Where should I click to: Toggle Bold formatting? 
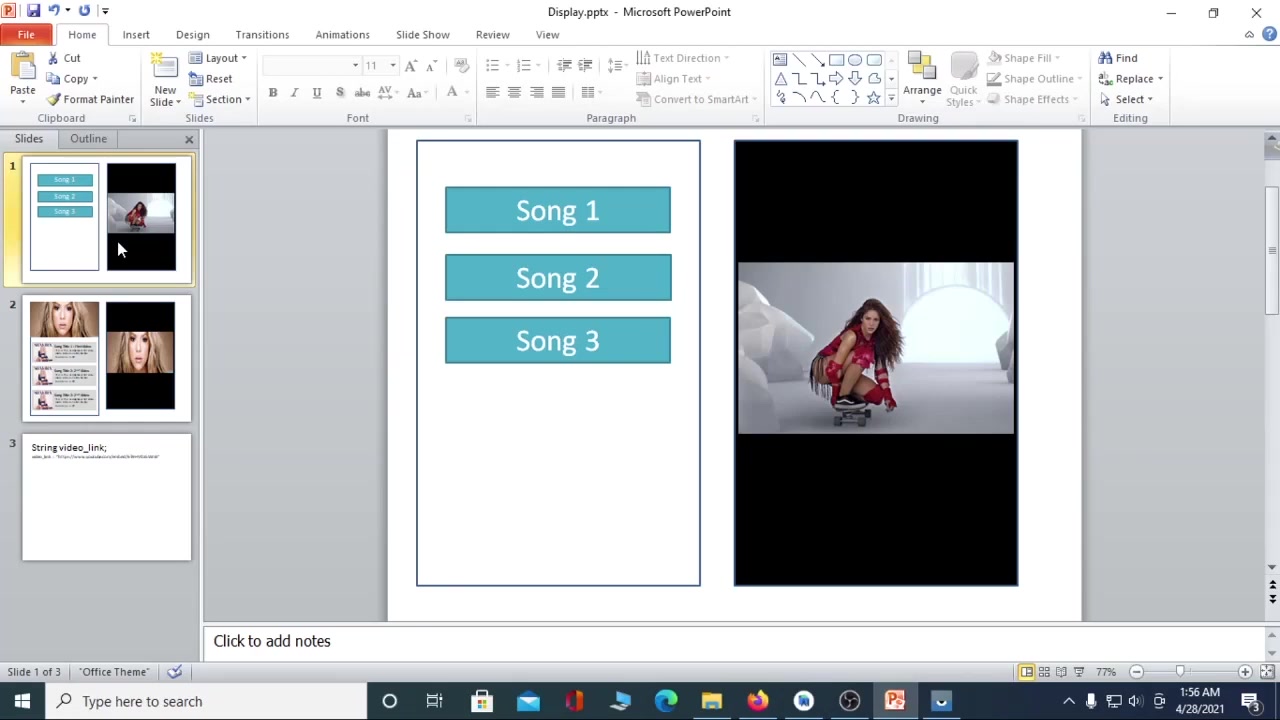273,93
